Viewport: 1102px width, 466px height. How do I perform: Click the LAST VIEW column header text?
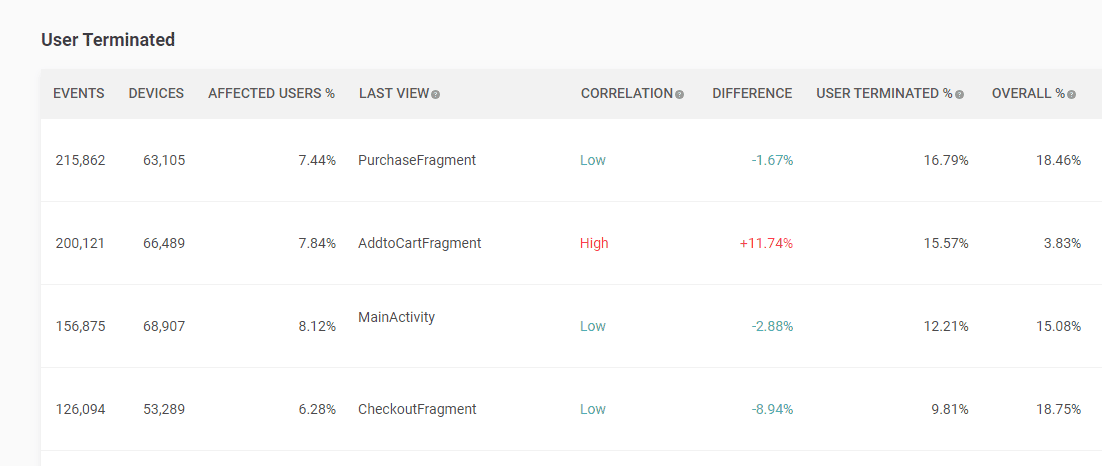(x=394, y=93)
